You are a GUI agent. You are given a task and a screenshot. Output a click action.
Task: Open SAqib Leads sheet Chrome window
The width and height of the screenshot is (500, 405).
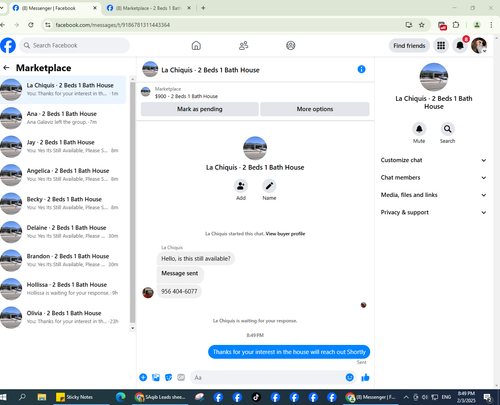pos(160,397)
